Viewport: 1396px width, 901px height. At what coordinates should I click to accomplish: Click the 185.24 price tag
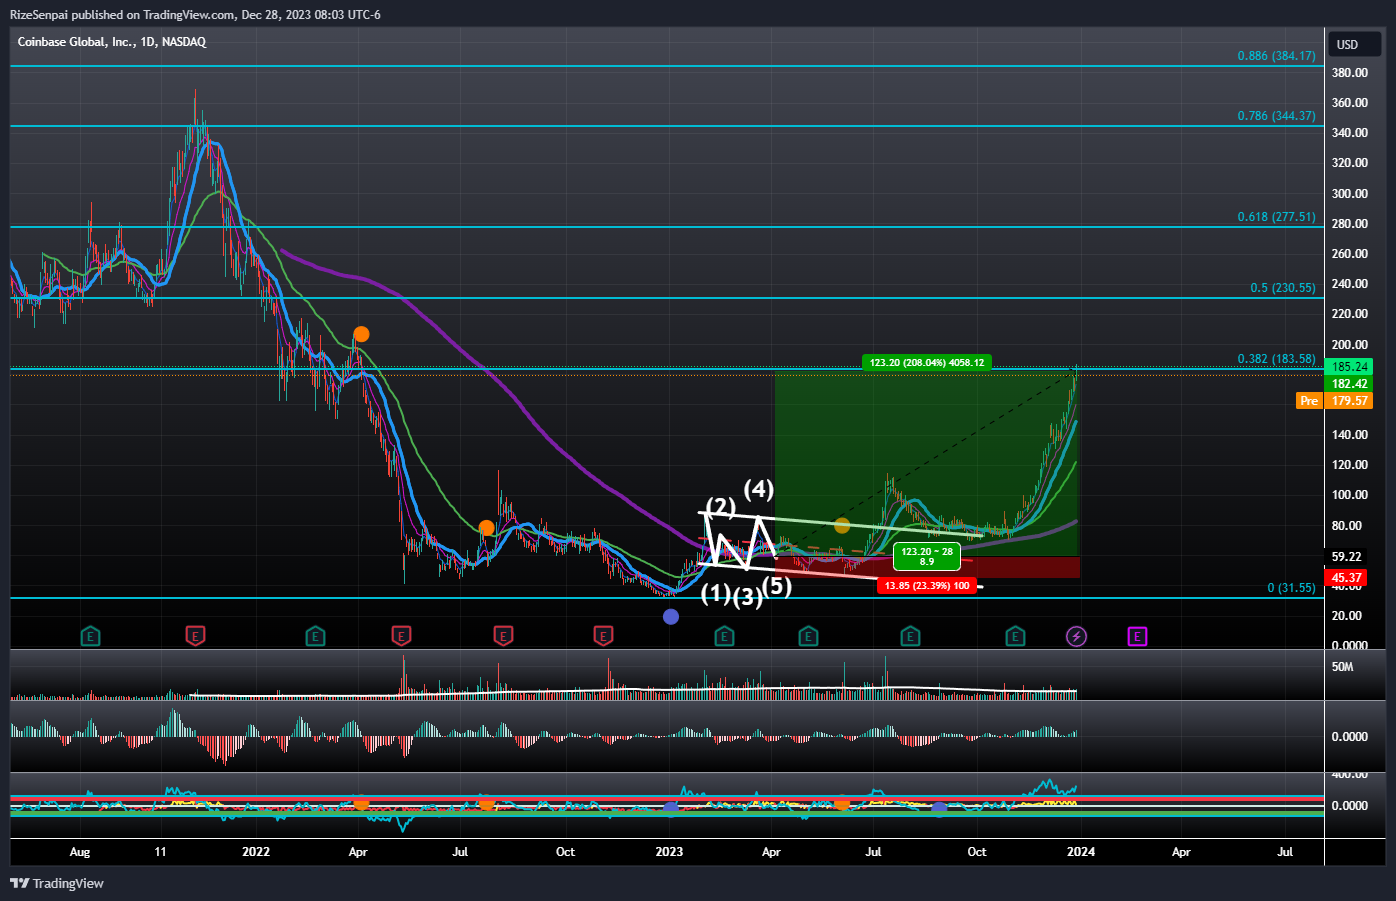point(1350,367)
